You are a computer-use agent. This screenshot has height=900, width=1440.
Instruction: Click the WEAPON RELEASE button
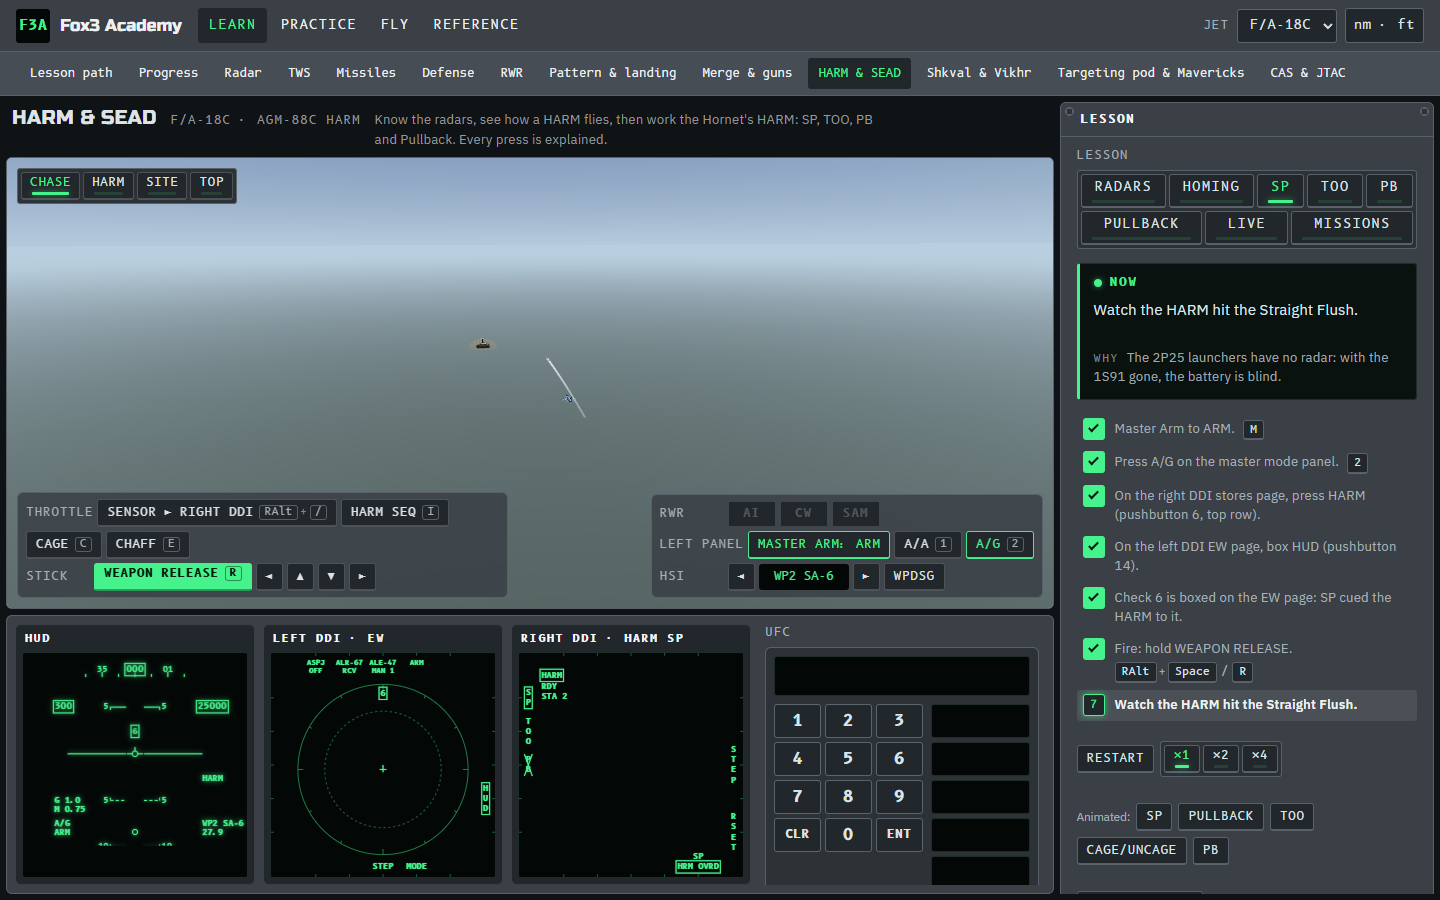click(173, 576)
